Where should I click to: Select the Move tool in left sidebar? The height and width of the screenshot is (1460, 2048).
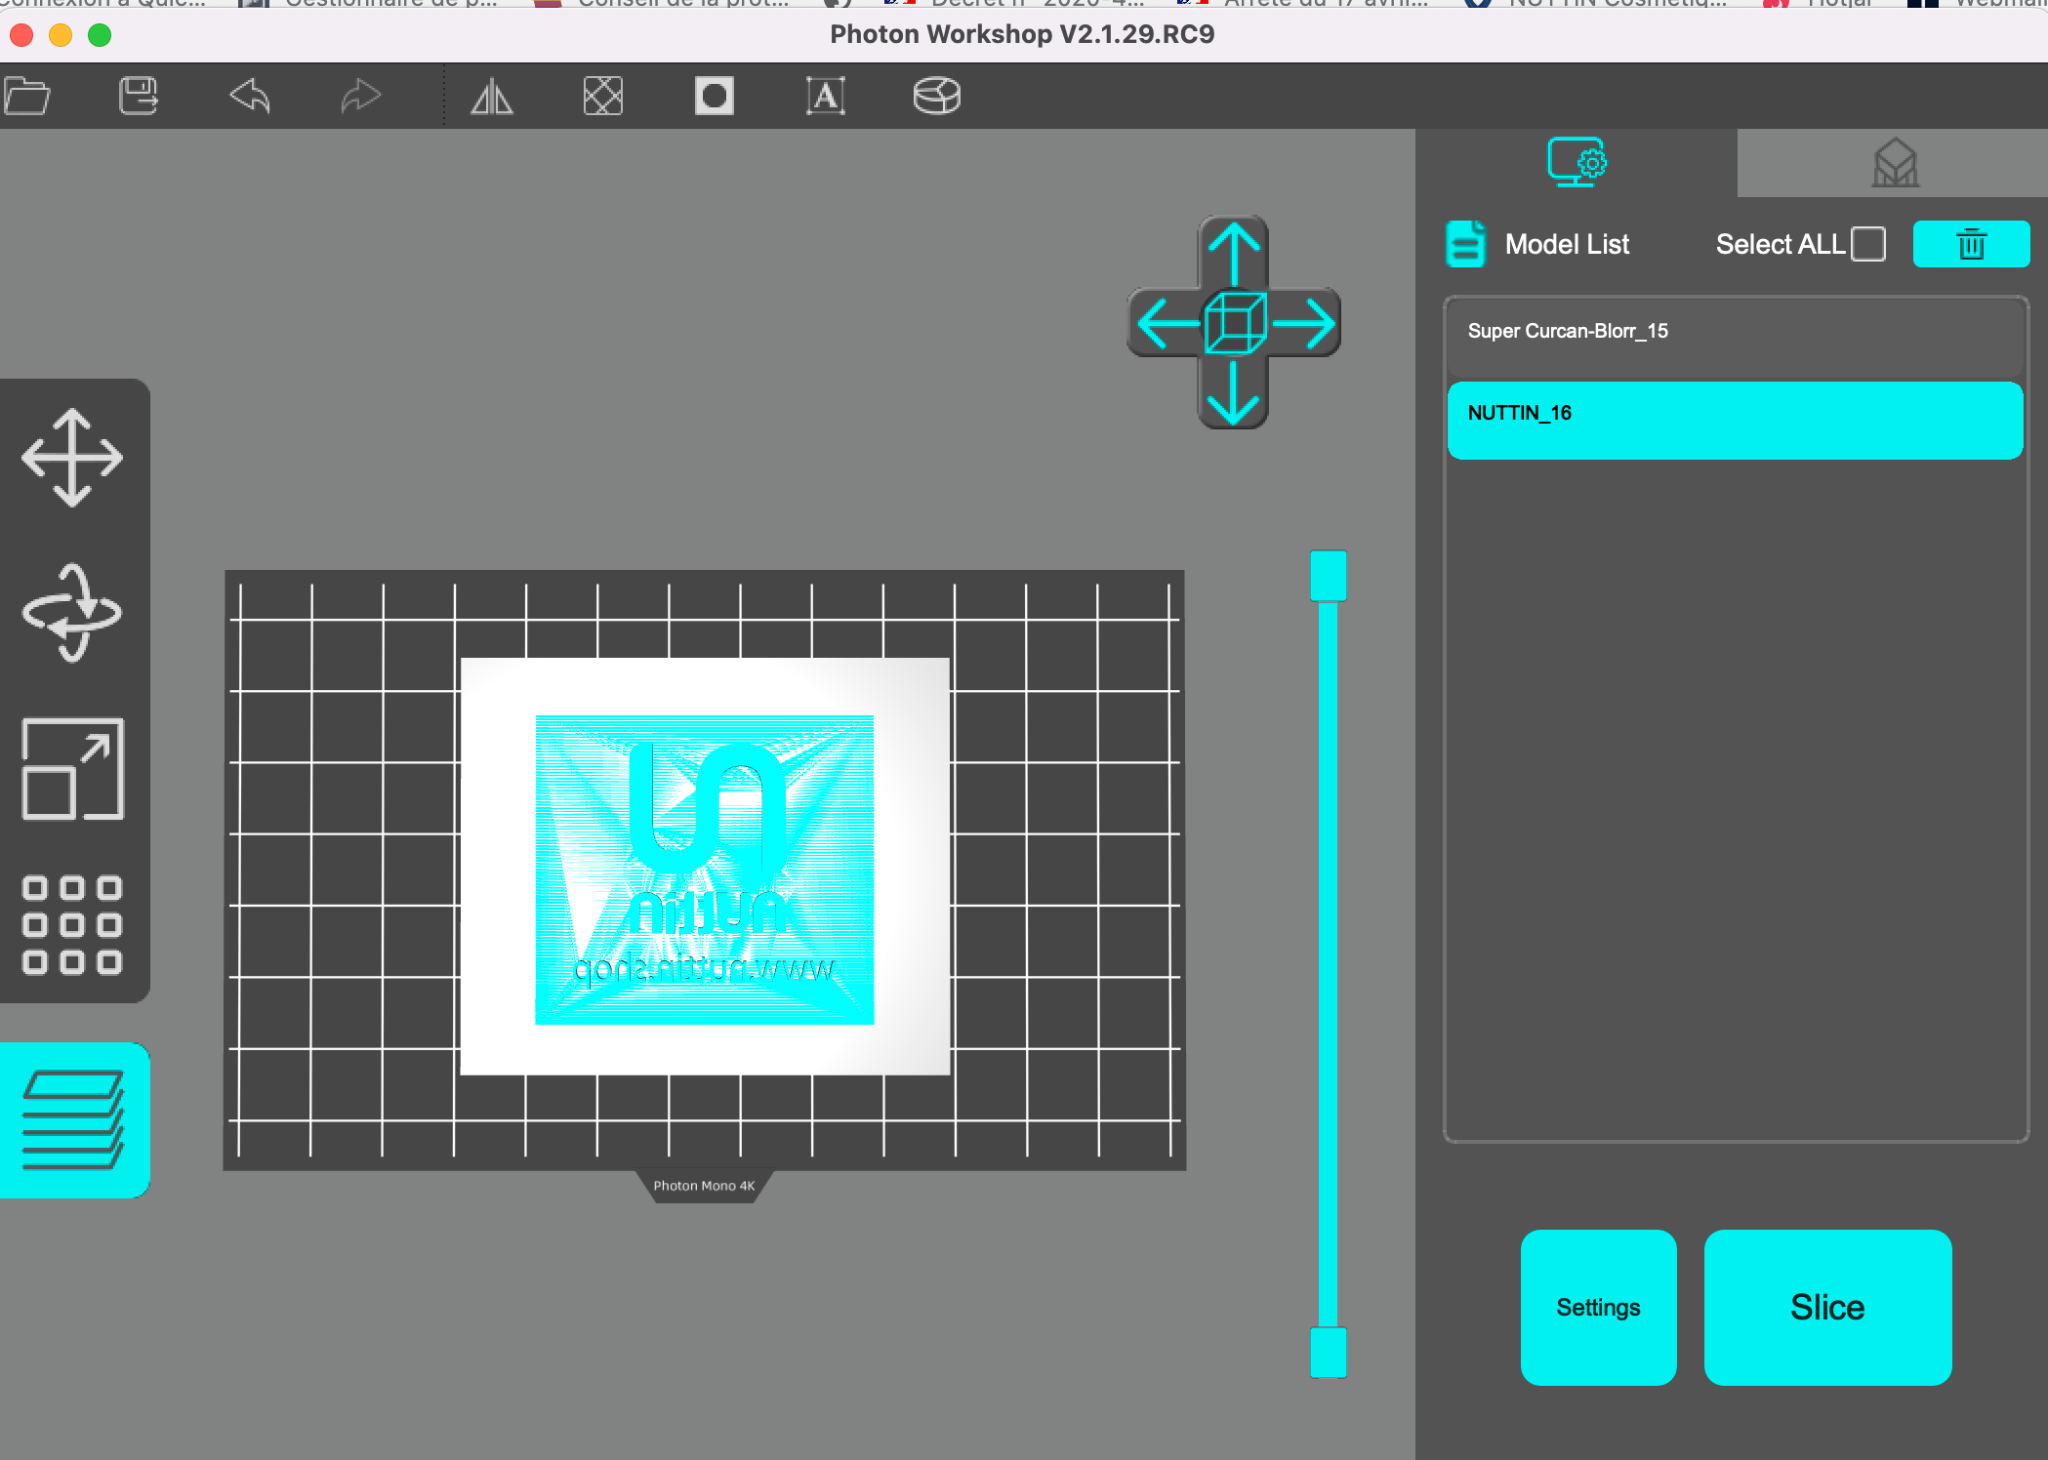point(72,458)
